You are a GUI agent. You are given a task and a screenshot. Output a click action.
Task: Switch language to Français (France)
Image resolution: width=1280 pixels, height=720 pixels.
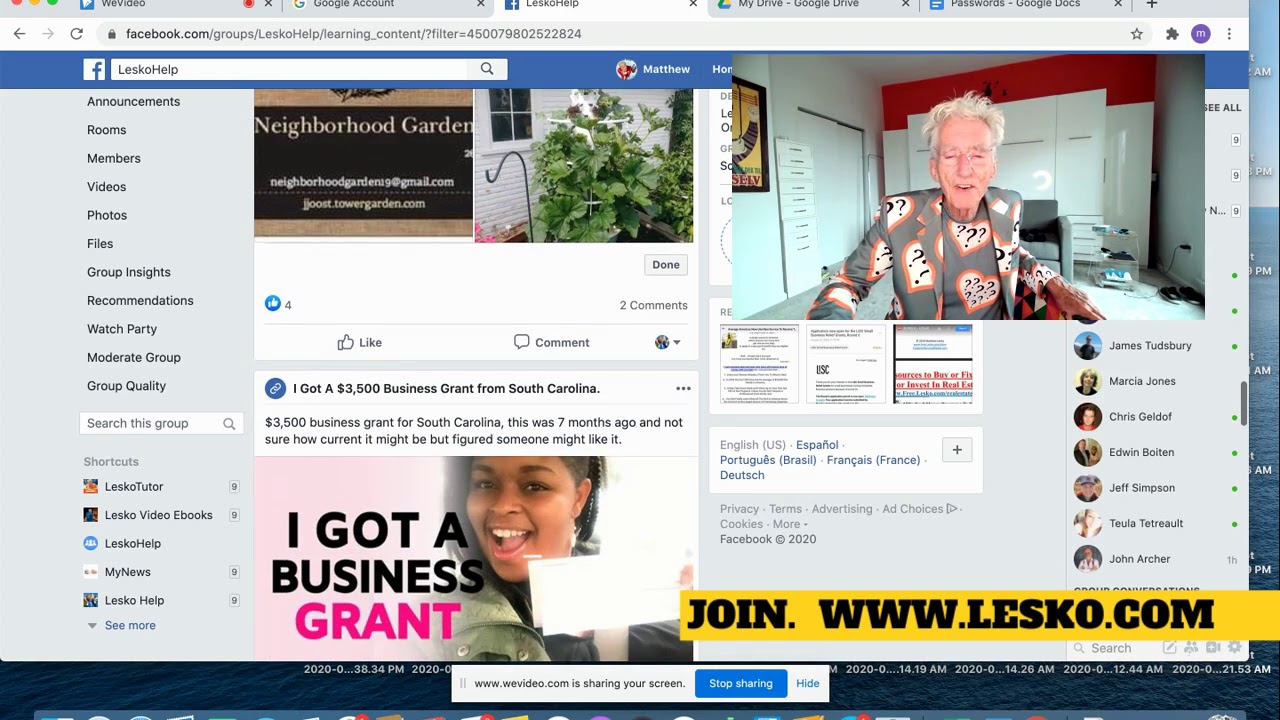pyautogui.click(x=873, y=460)
